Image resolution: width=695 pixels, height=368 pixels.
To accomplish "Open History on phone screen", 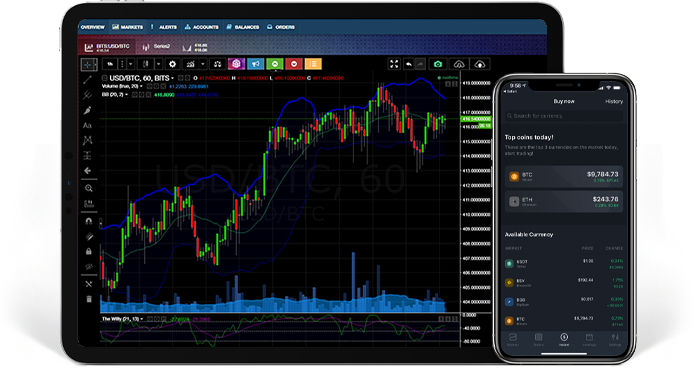I will (614, 102).
